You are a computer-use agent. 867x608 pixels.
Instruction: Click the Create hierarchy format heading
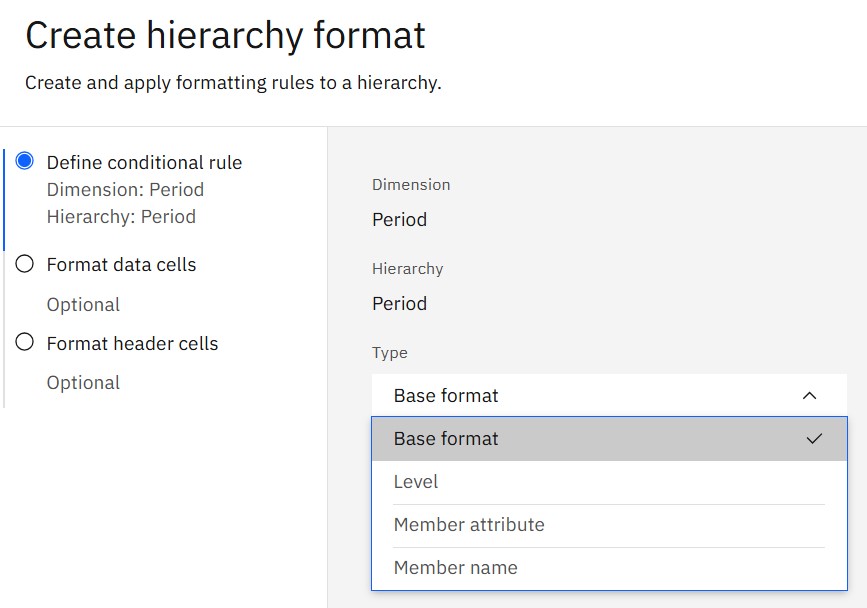point(225,36)
